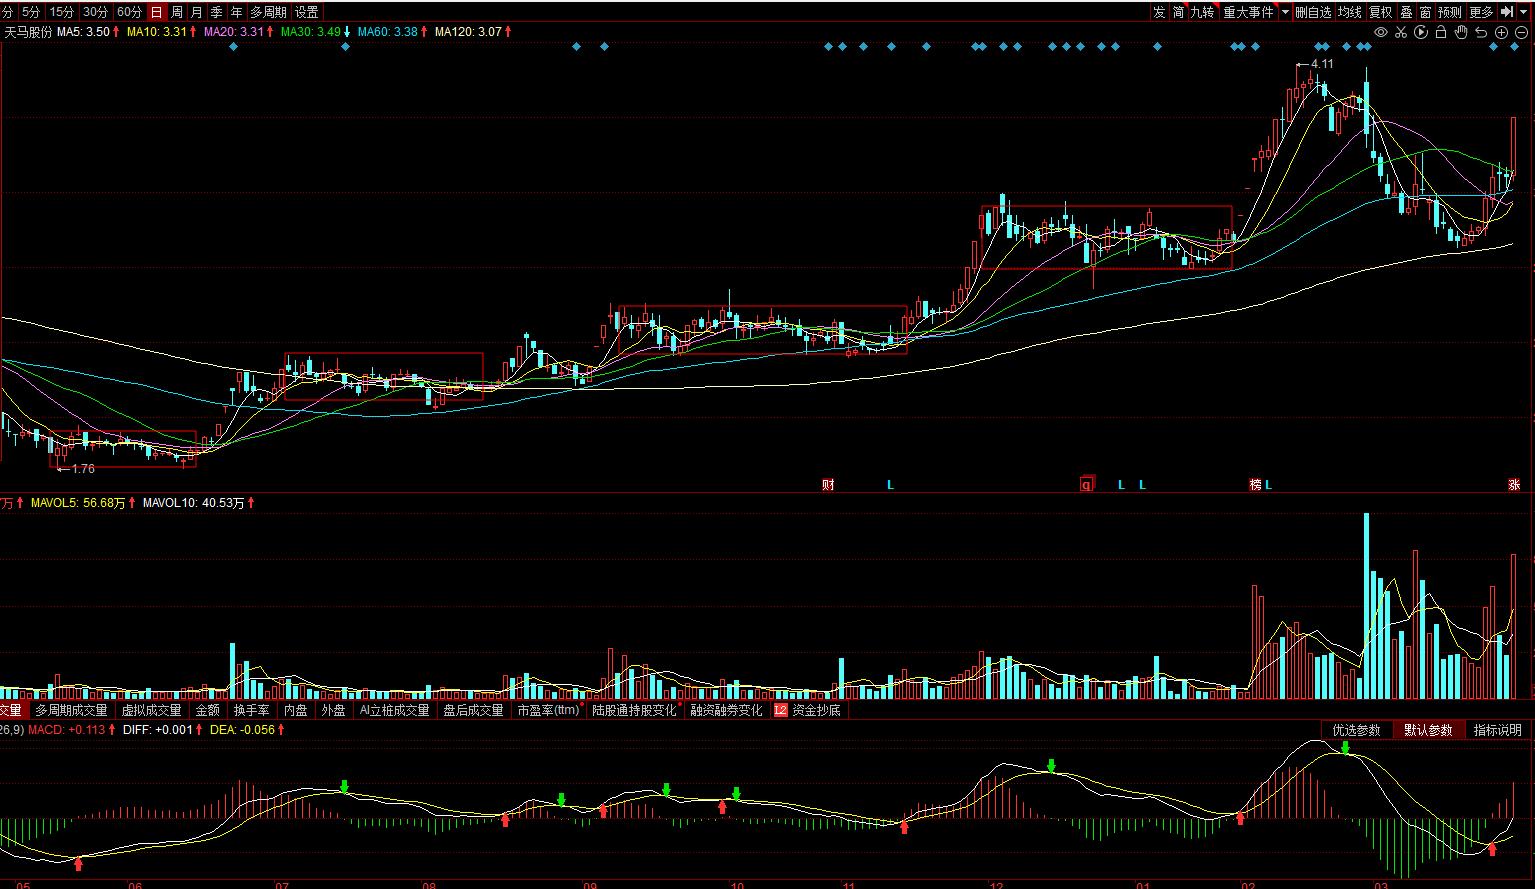The width and height of the screenshot is (1535, 889).
Task: Click the padlock lock icon
Action: [1441, 33]
